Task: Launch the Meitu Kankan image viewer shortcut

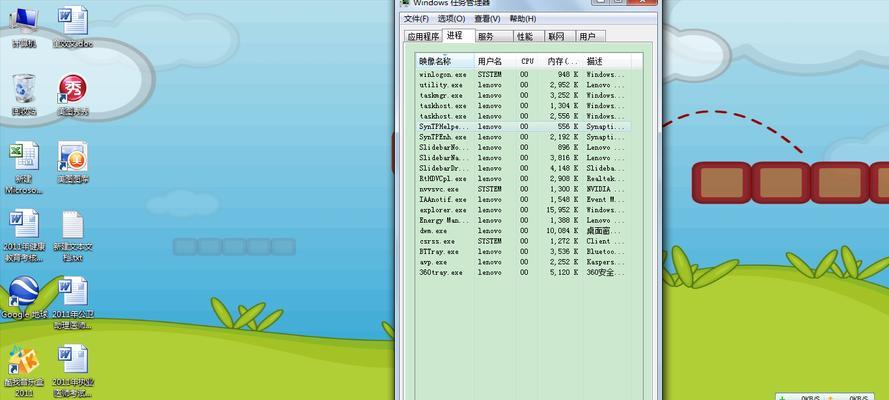Action: click(73, 163)
